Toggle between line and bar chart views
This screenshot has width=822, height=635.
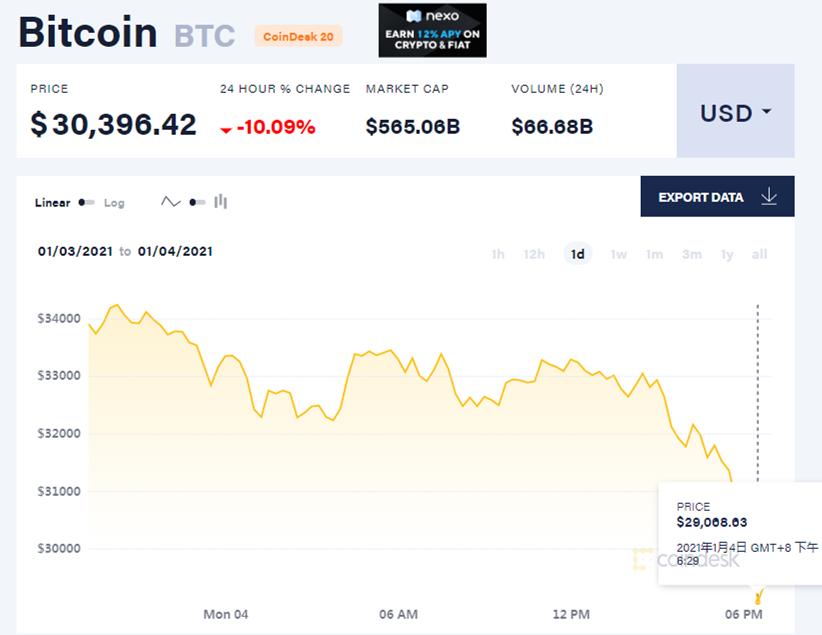click(195, 202)
